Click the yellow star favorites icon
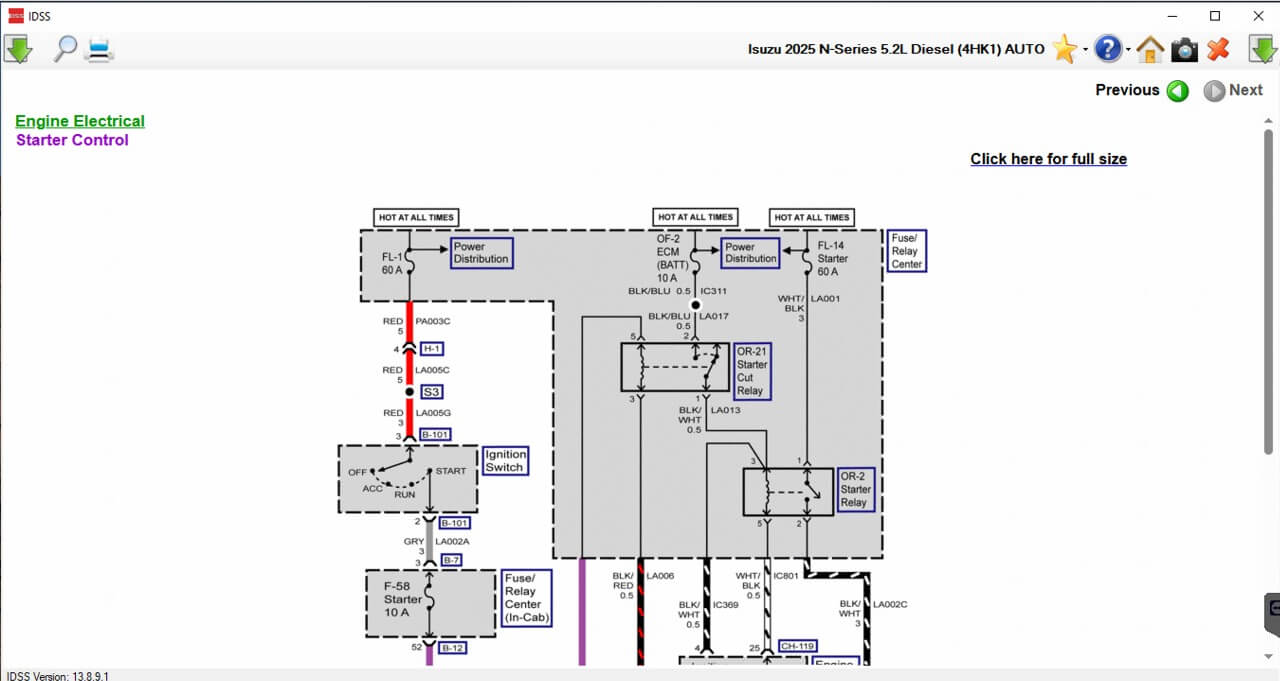The image size is (1280, 681). 1064,48
